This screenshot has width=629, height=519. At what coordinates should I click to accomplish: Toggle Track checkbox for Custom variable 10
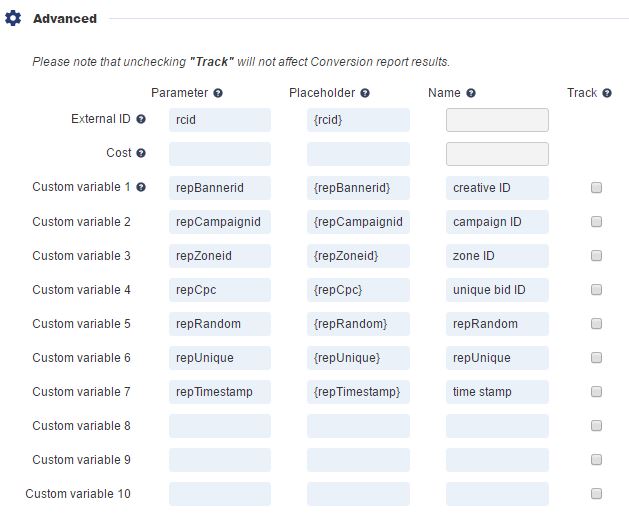click(x=597, y=494)
